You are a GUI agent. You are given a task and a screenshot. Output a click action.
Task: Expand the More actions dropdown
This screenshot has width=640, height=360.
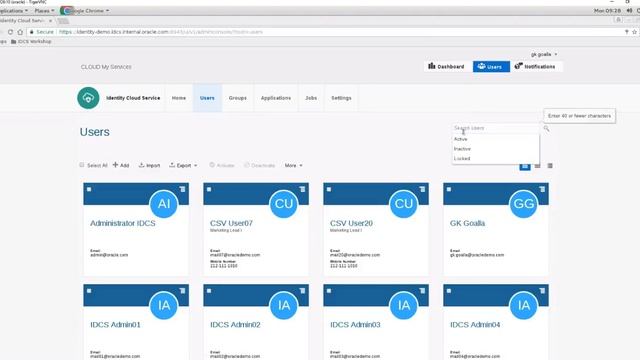(x=293, y=165)
